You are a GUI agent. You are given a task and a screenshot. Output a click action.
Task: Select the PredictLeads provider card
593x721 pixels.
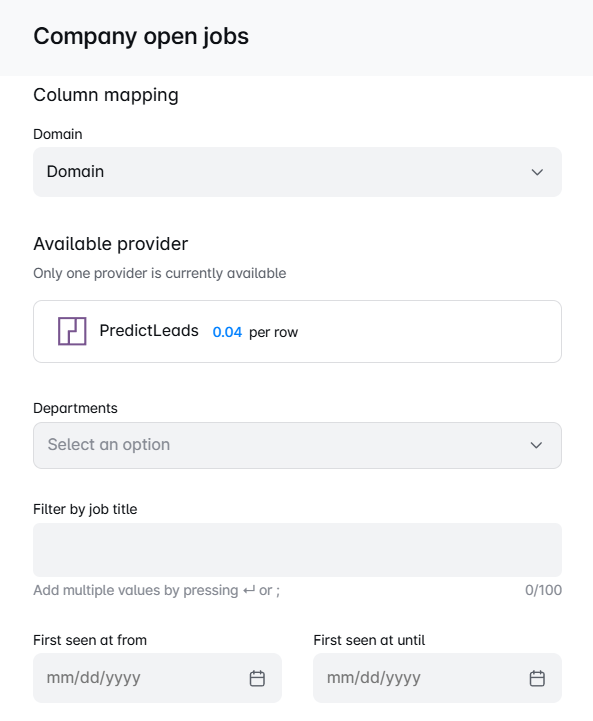pos(297,332)
